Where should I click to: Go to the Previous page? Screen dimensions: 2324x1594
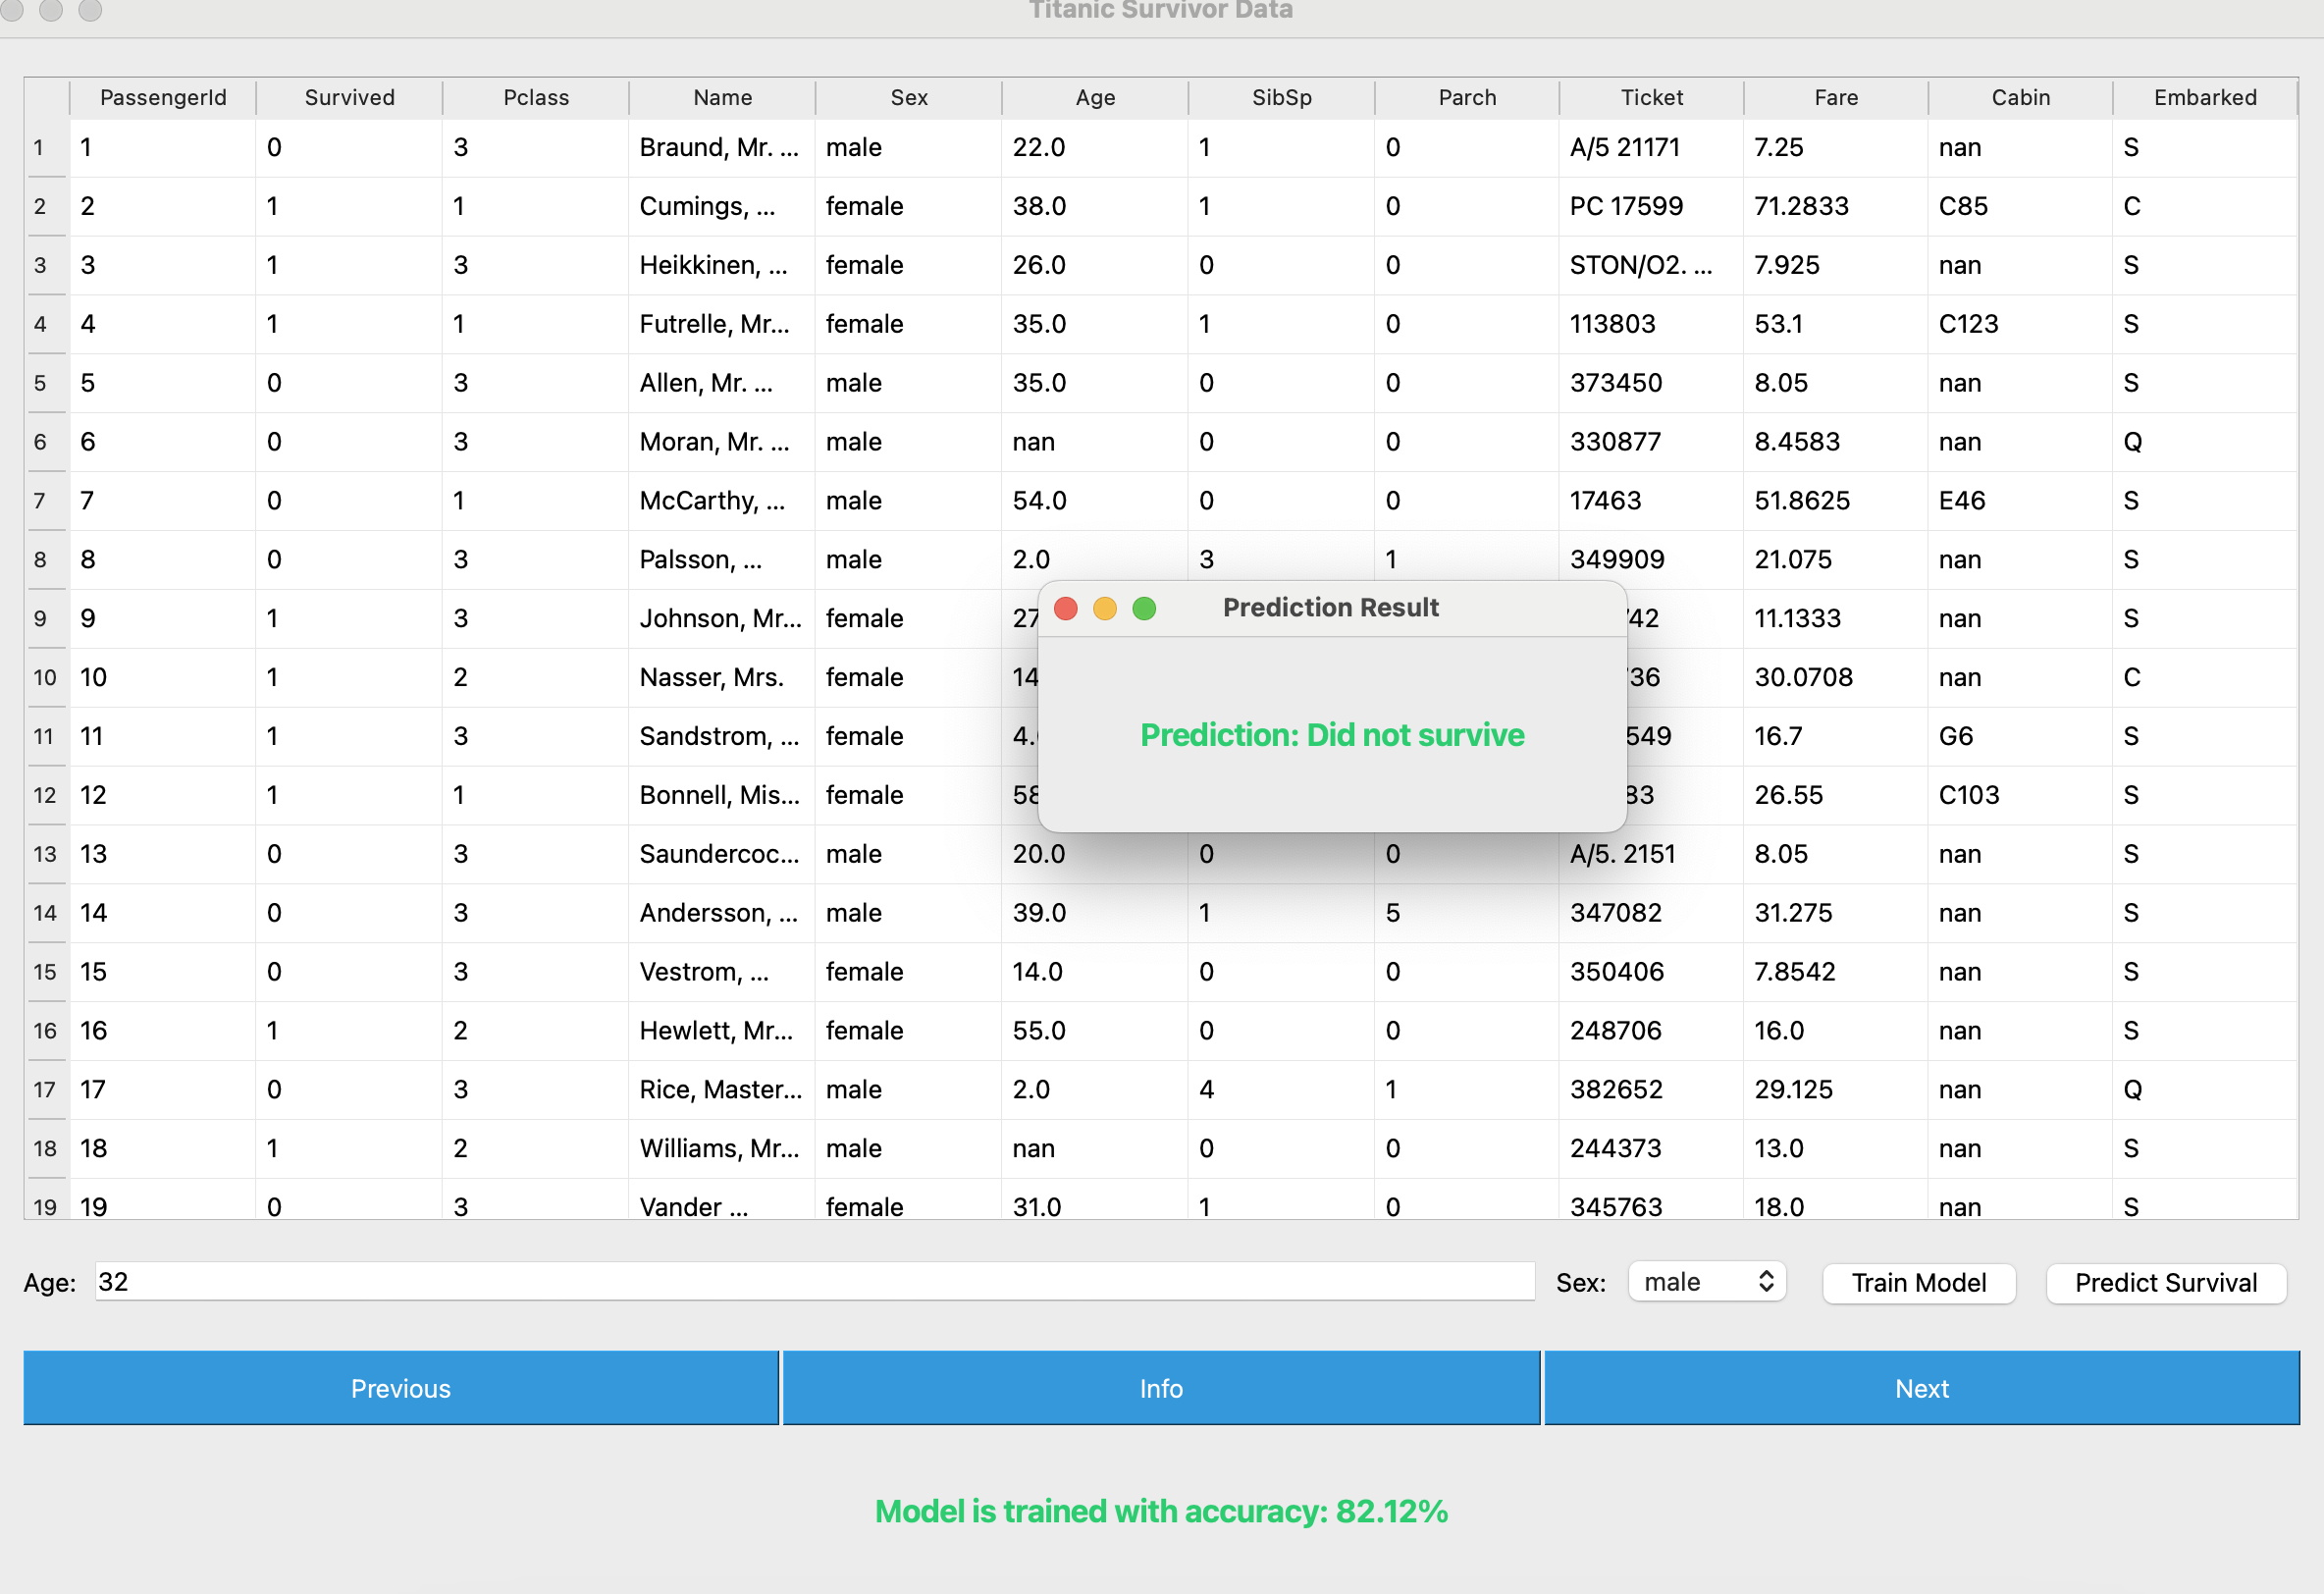pyautogui.click(x=401, y=1388)
